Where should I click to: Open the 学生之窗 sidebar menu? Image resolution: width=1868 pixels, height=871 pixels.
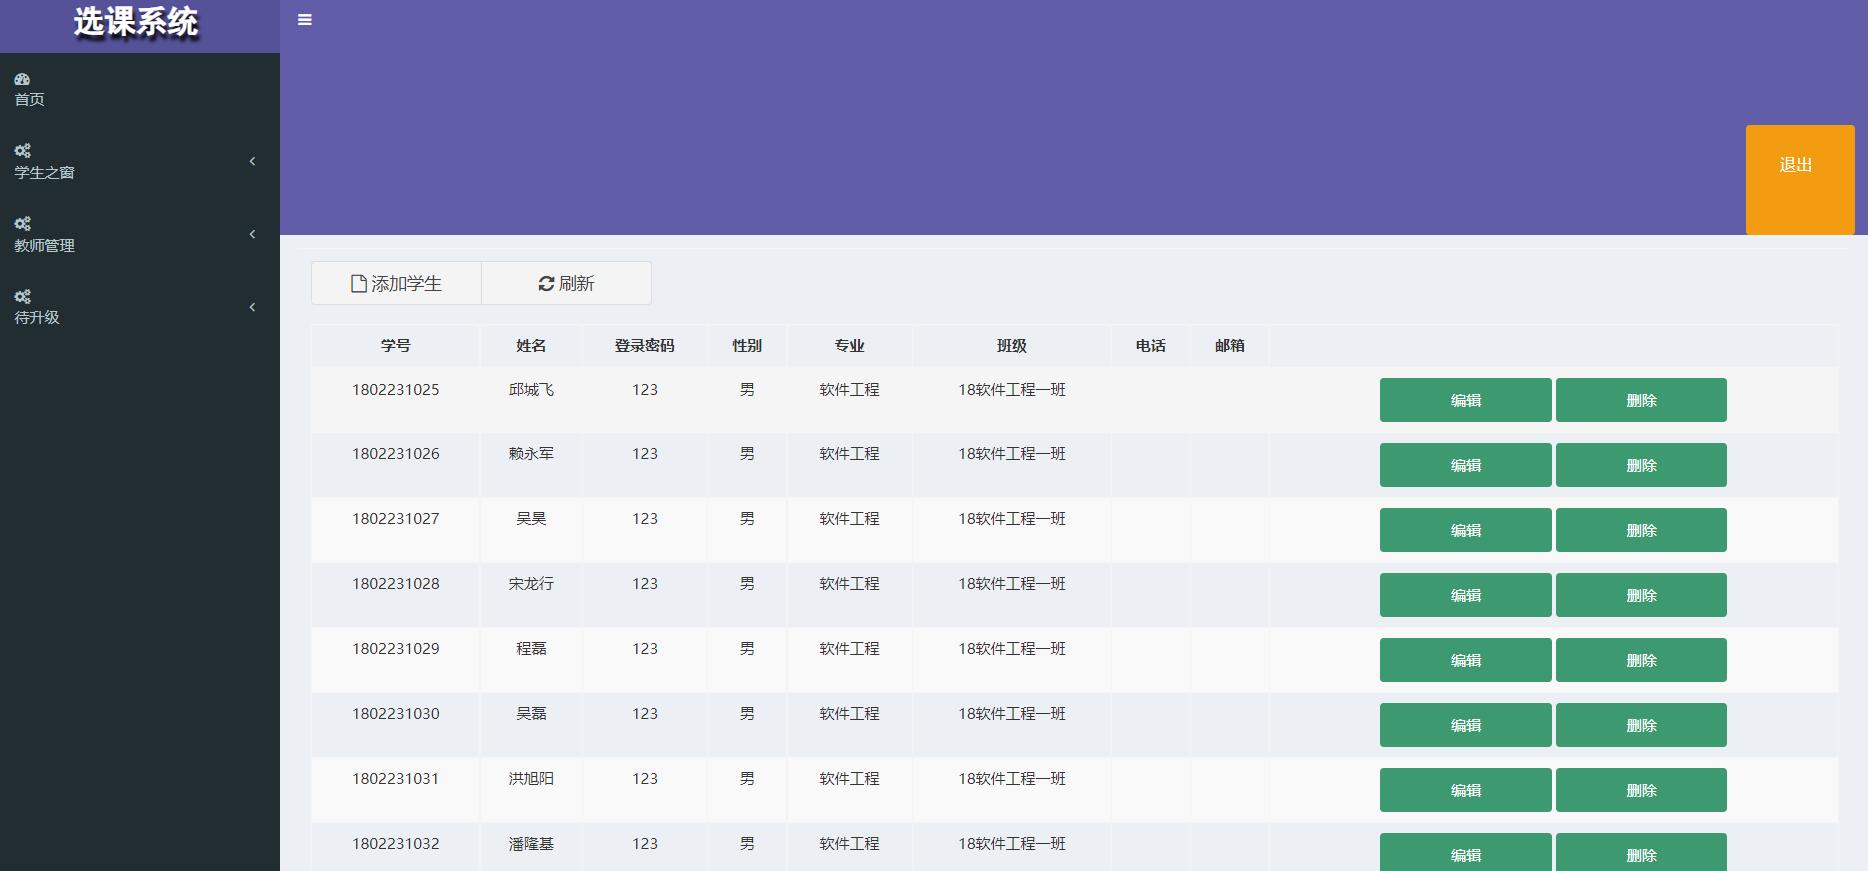(x=140, y=162)
